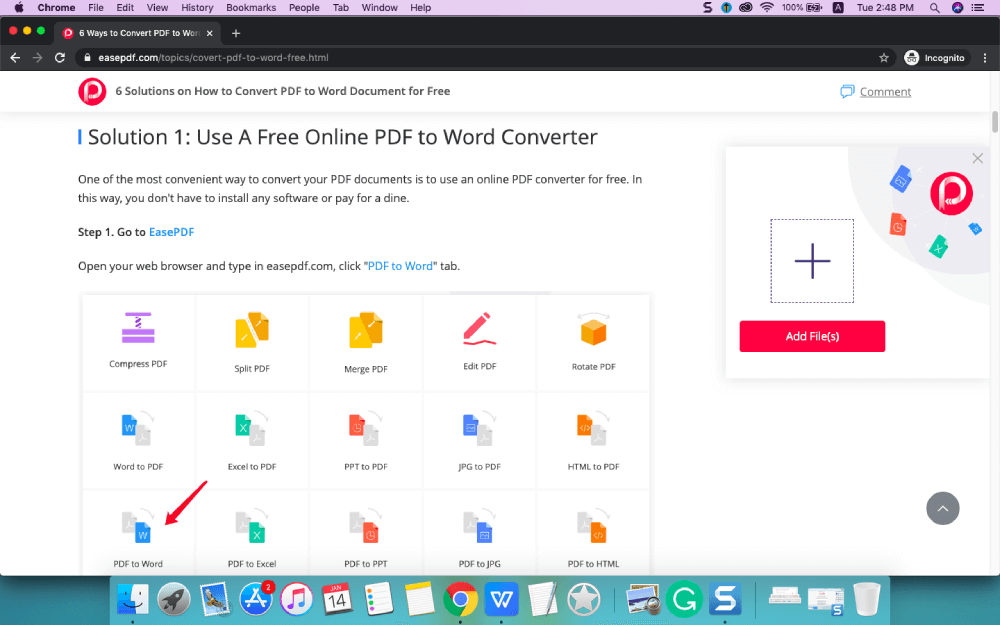Open a new browser tab

[236, 33]
